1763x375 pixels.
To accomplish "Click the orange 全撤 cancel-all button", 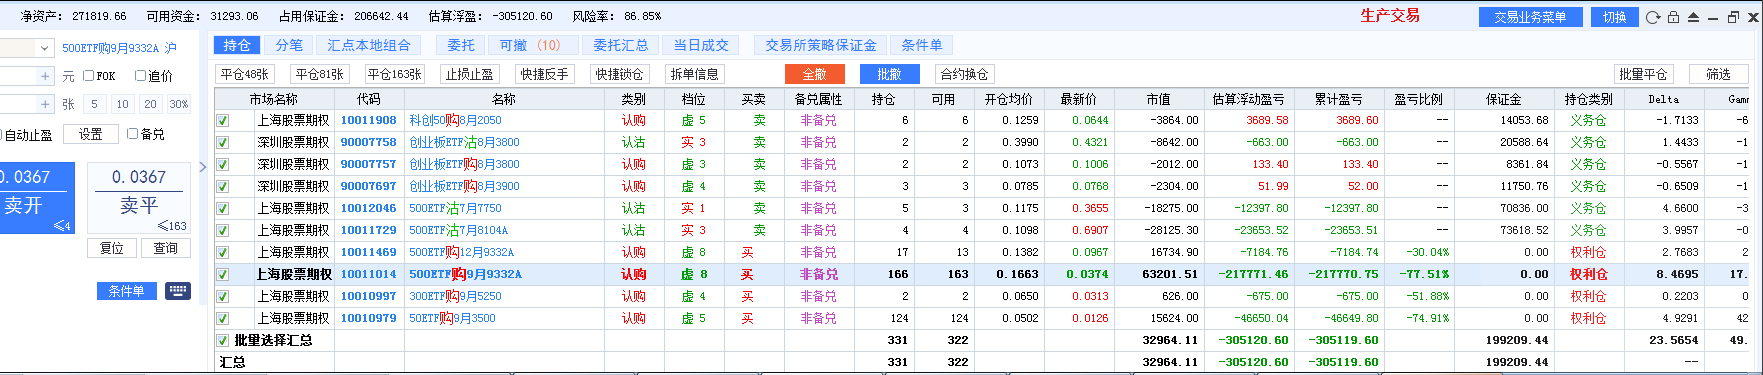I will tap(814, 74).
